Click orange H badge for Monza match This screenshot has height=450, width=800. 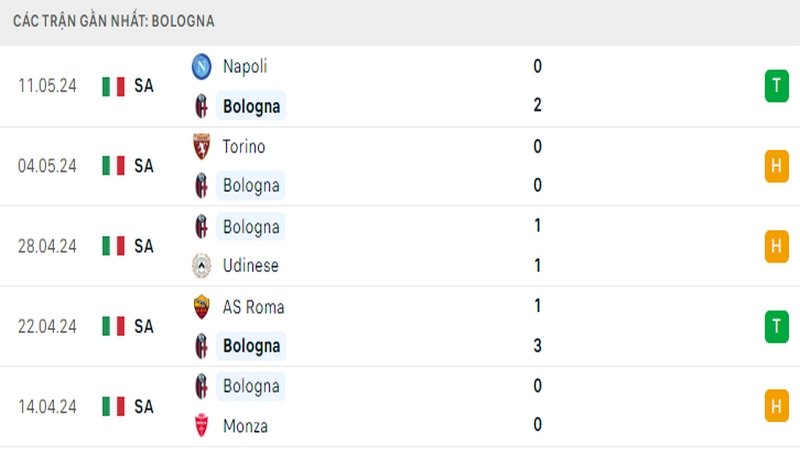(x=777, y=406)
